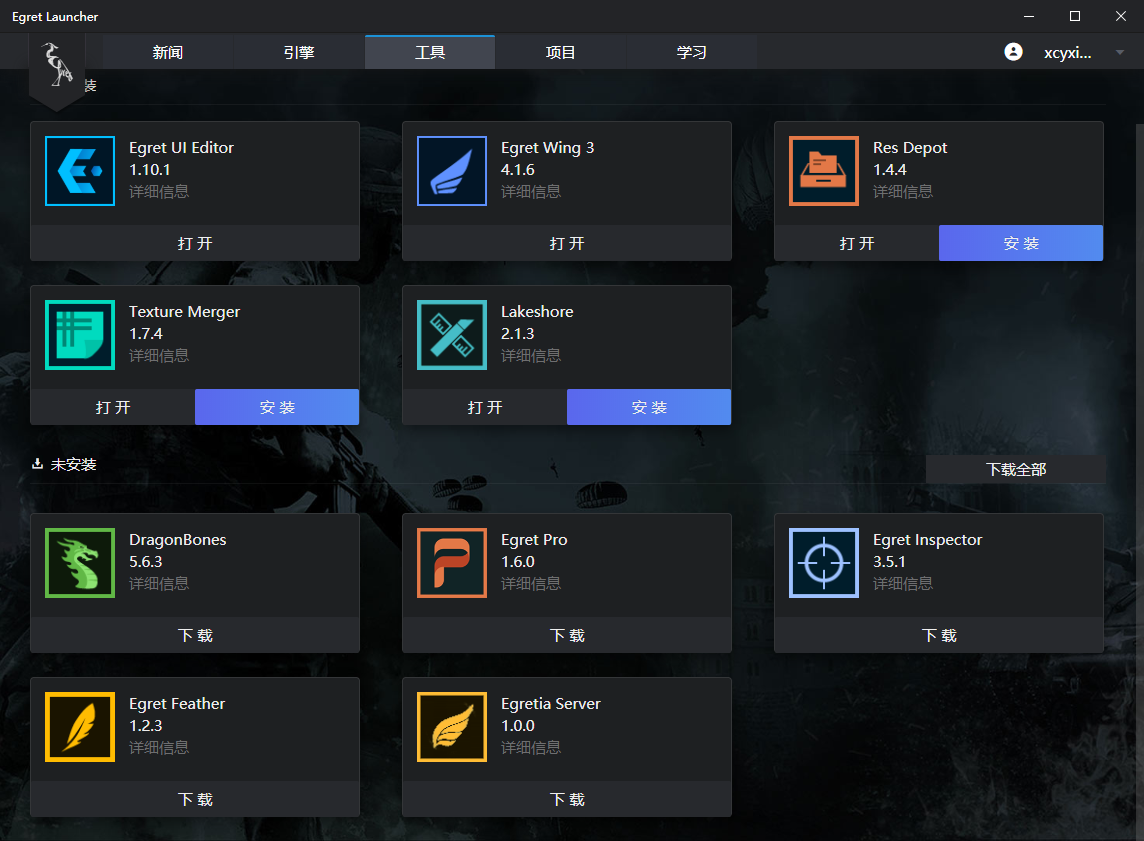The height and width of the screenshot is (841, 1144).
Task: Download Egret Inspector with 下载 button
Action: (x=939, y=635)
